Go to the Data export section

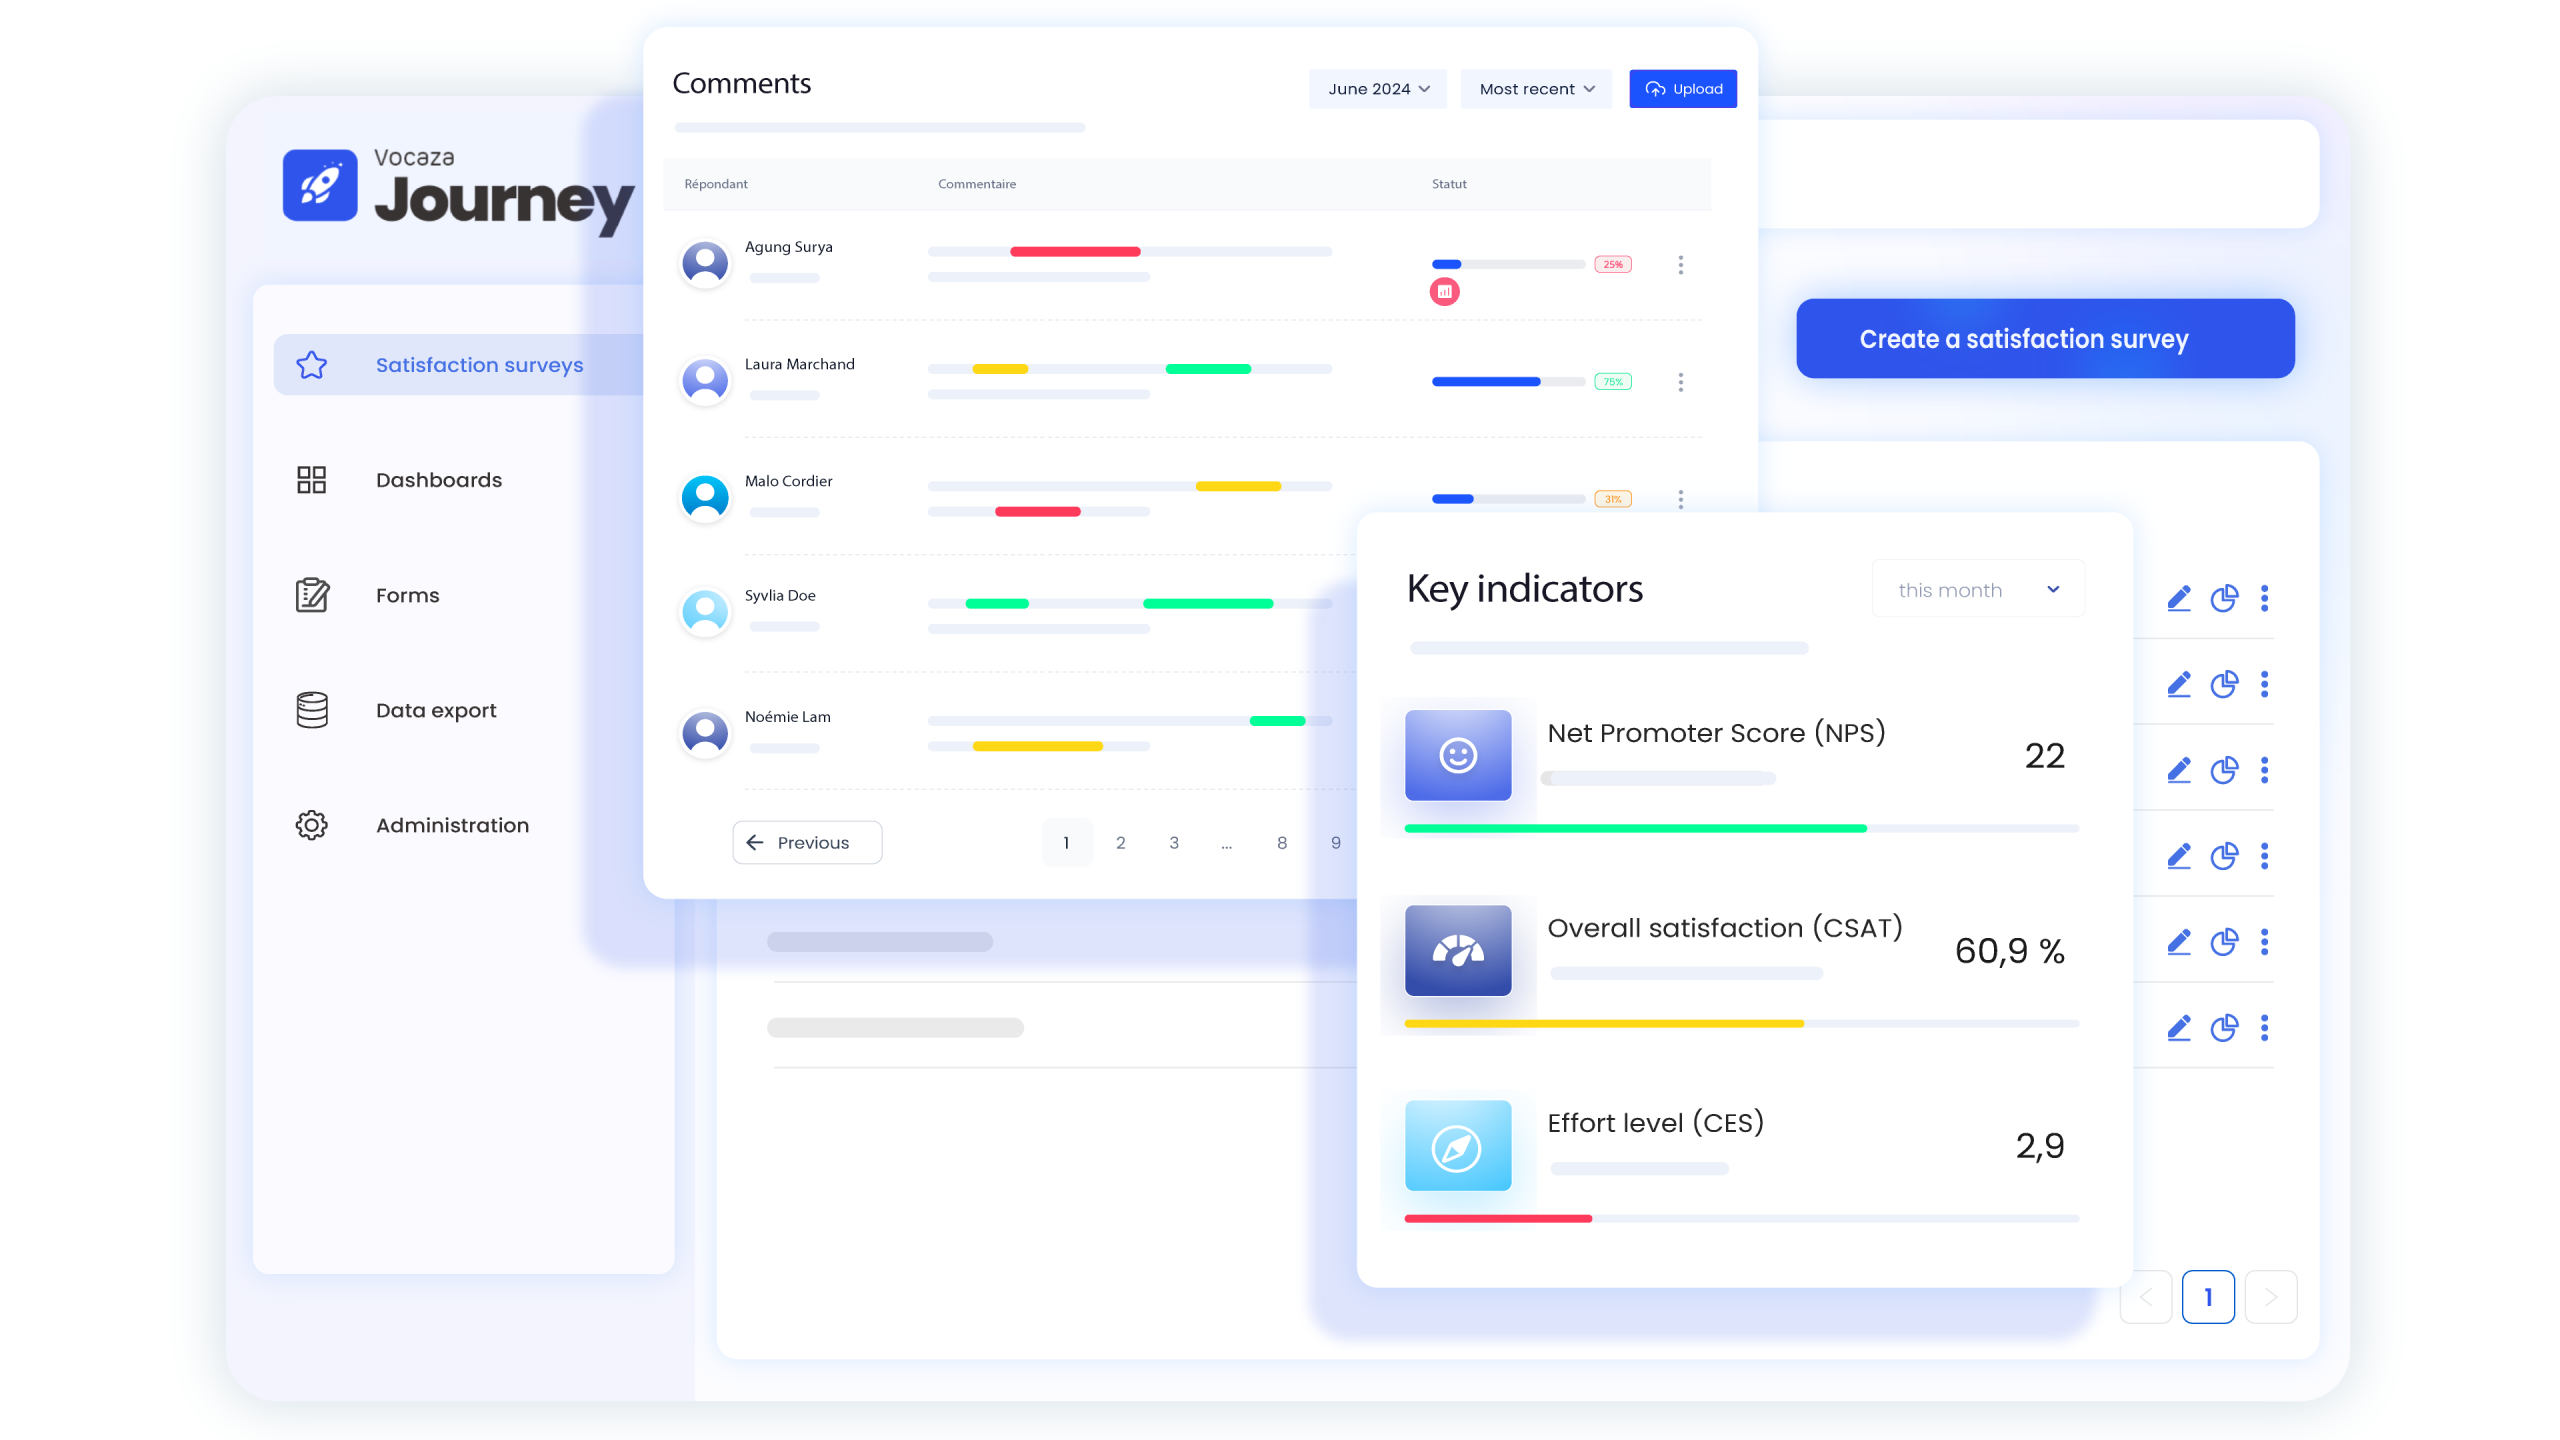pyautogui.click(x=435, y=710)
